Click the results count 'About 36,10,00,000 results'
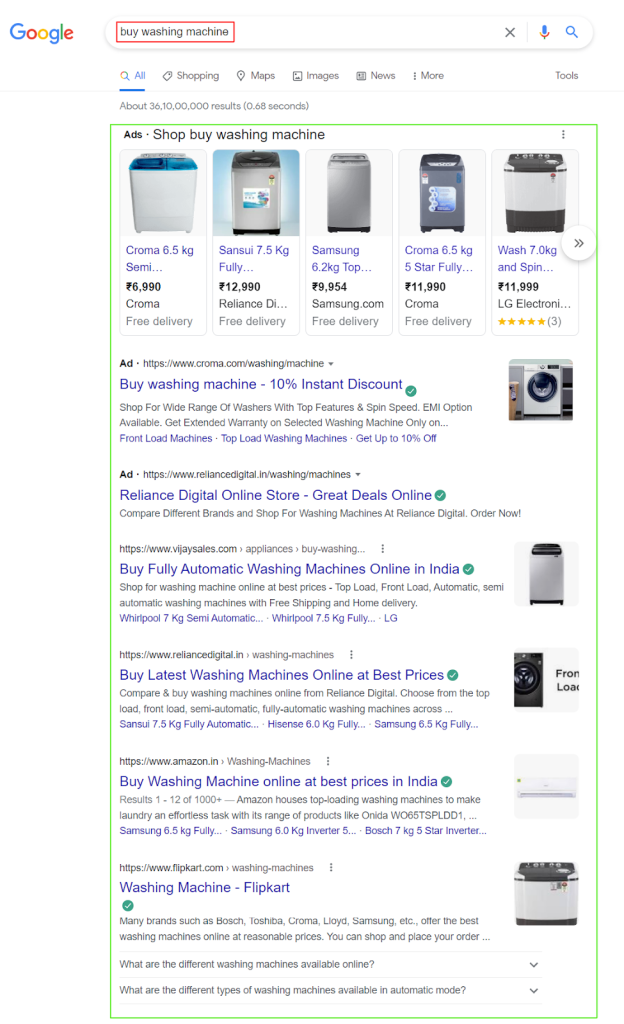The width and height of the screenshot is (624, 1024). [214, 106]
